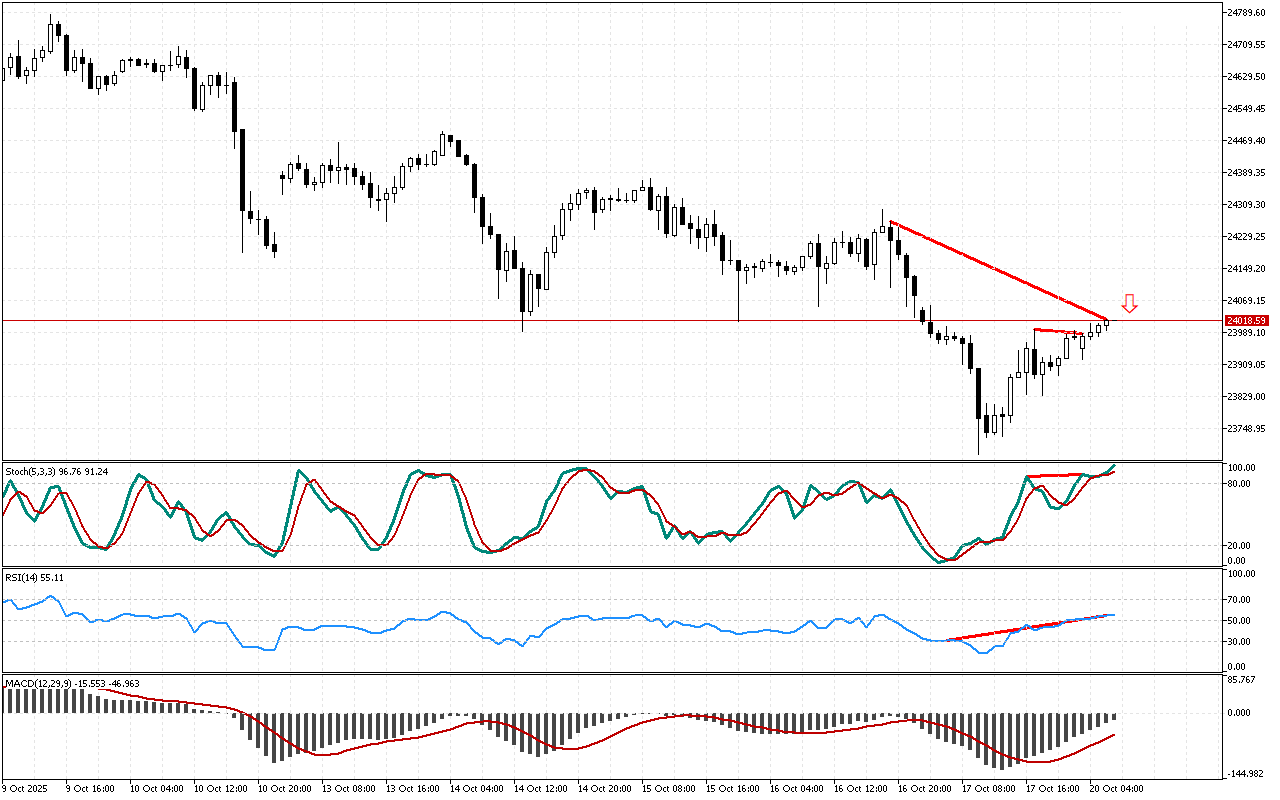Screen dimensions: 1280x800
Task: Click the 80.00 level on Stochastic scale
Action: (1241, 484)
